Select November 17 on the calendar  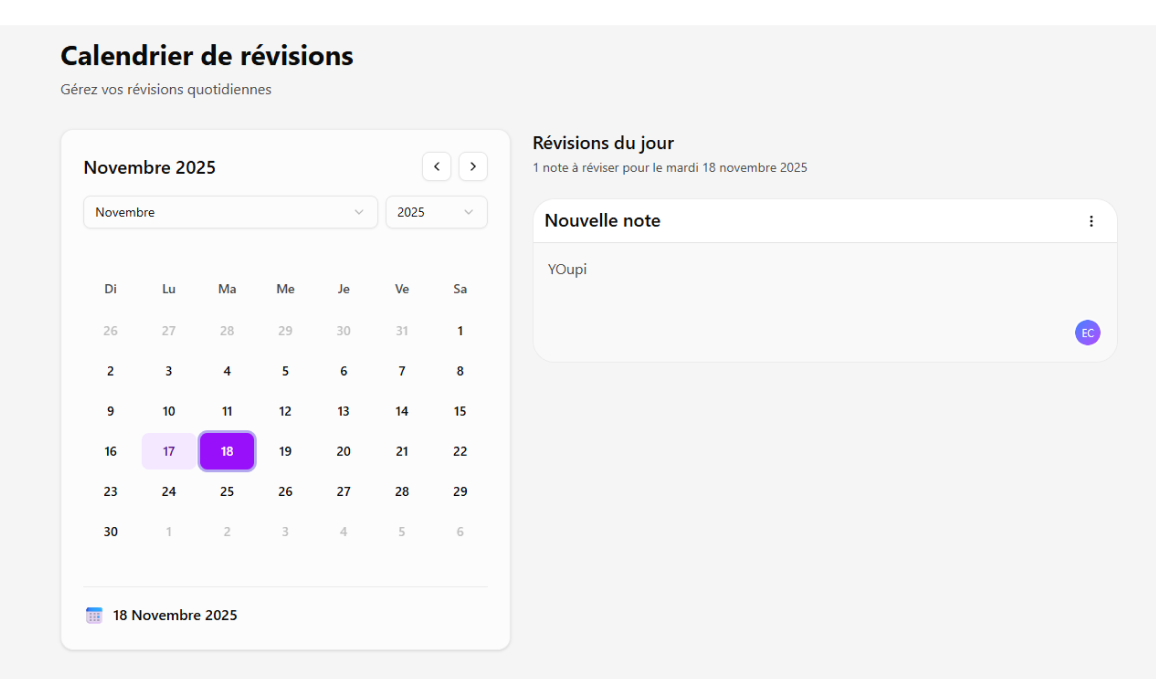tap(168, 451)
